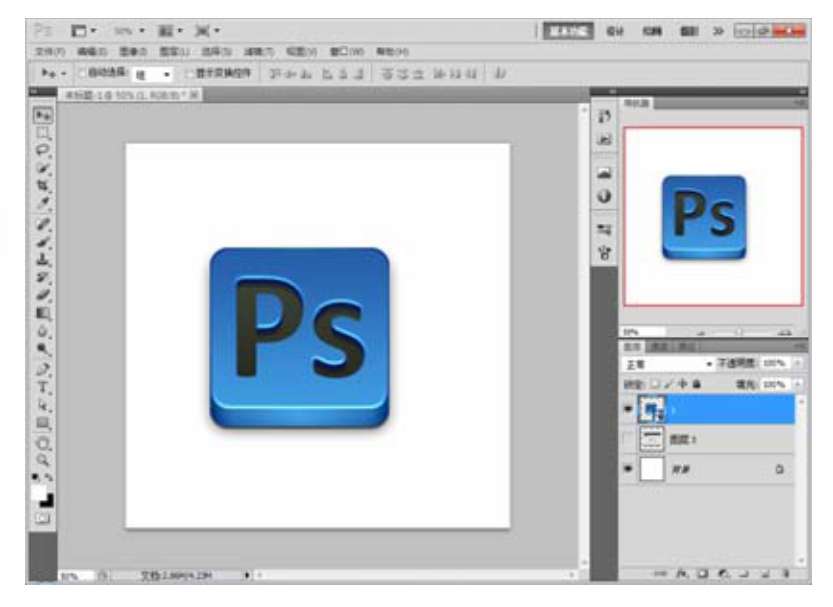This screenshot has width=833, height=607.
Task: Open the Image menu
Action: pos(132,52)
